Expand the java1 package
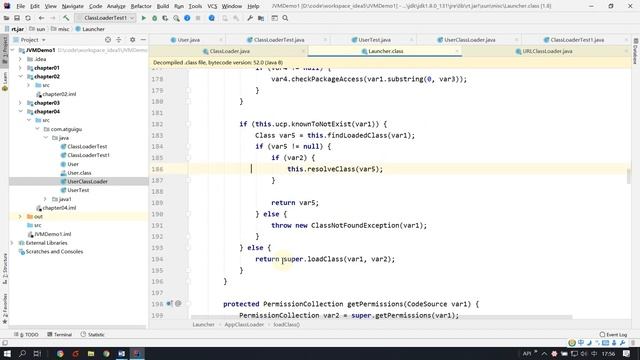 click(x=45, y=199)
